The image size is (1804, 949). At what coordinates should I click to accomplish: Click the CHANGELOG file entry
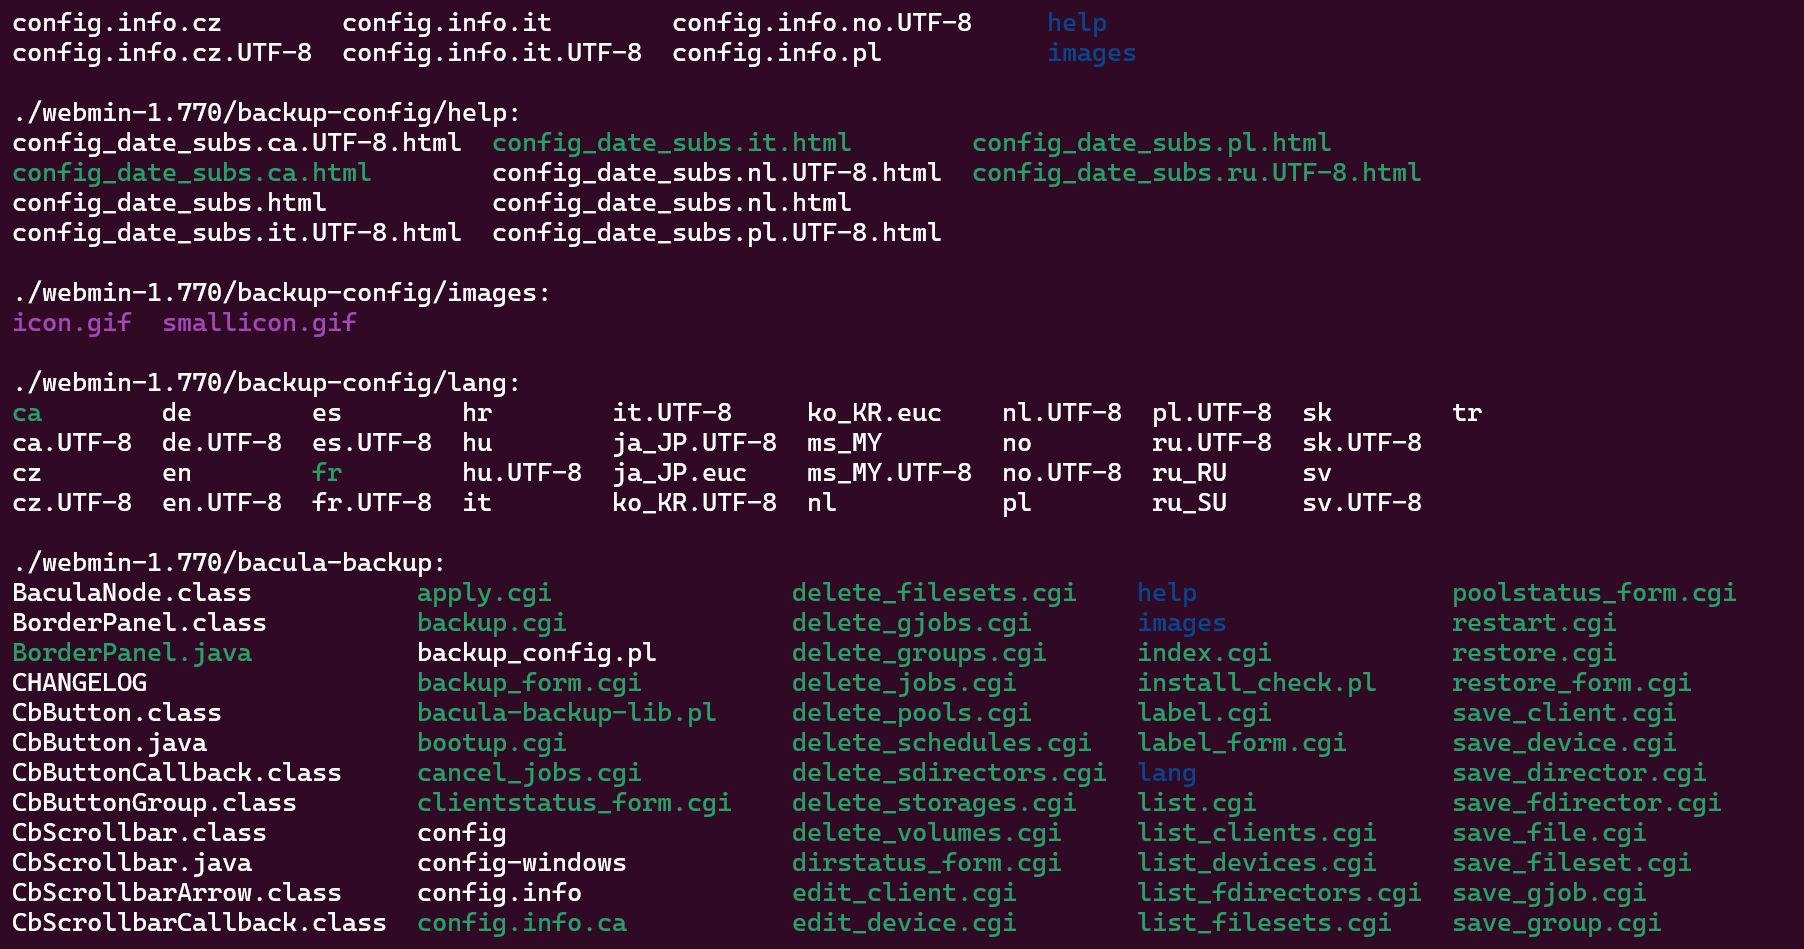(80, 683)
